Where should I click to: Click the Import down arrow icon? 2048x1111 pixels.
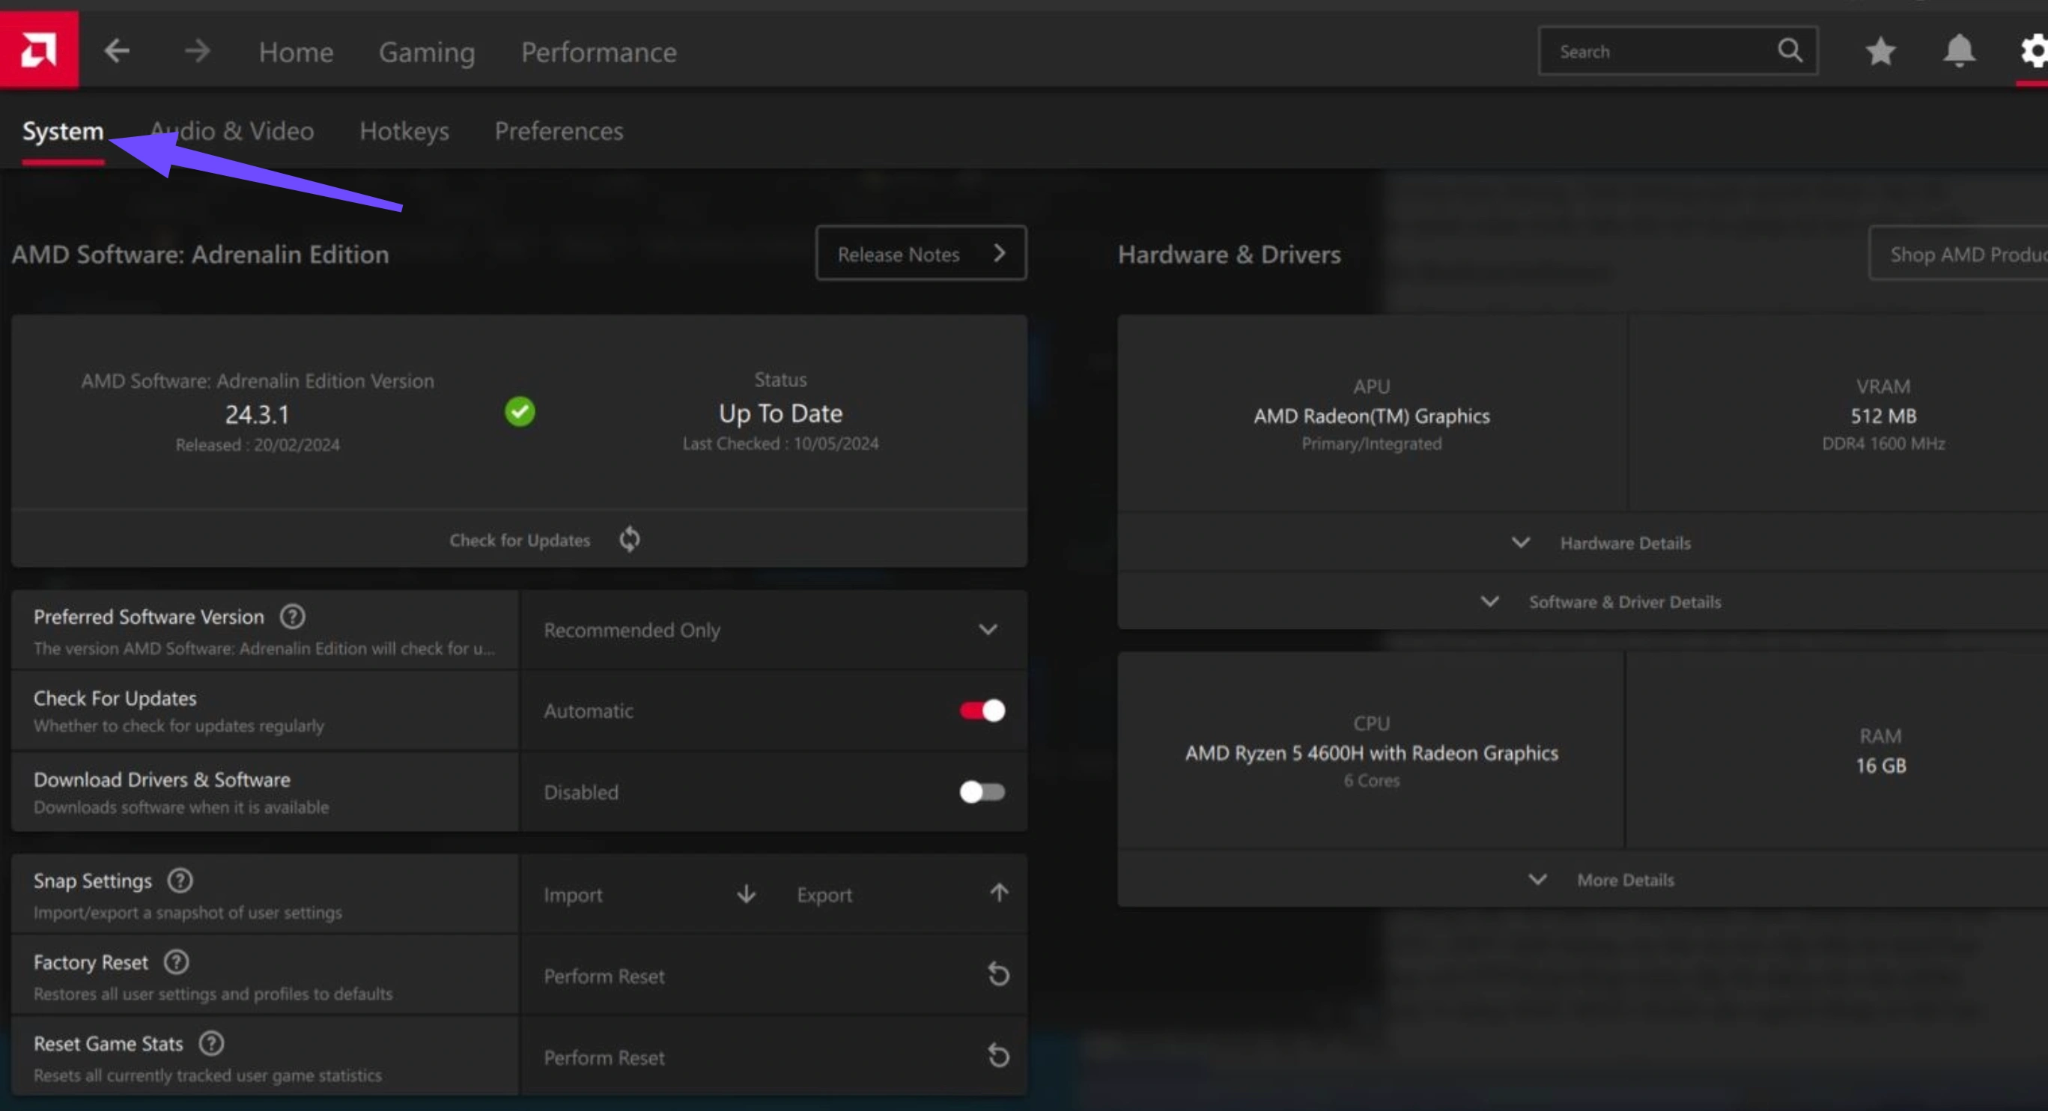coord(746,894)
